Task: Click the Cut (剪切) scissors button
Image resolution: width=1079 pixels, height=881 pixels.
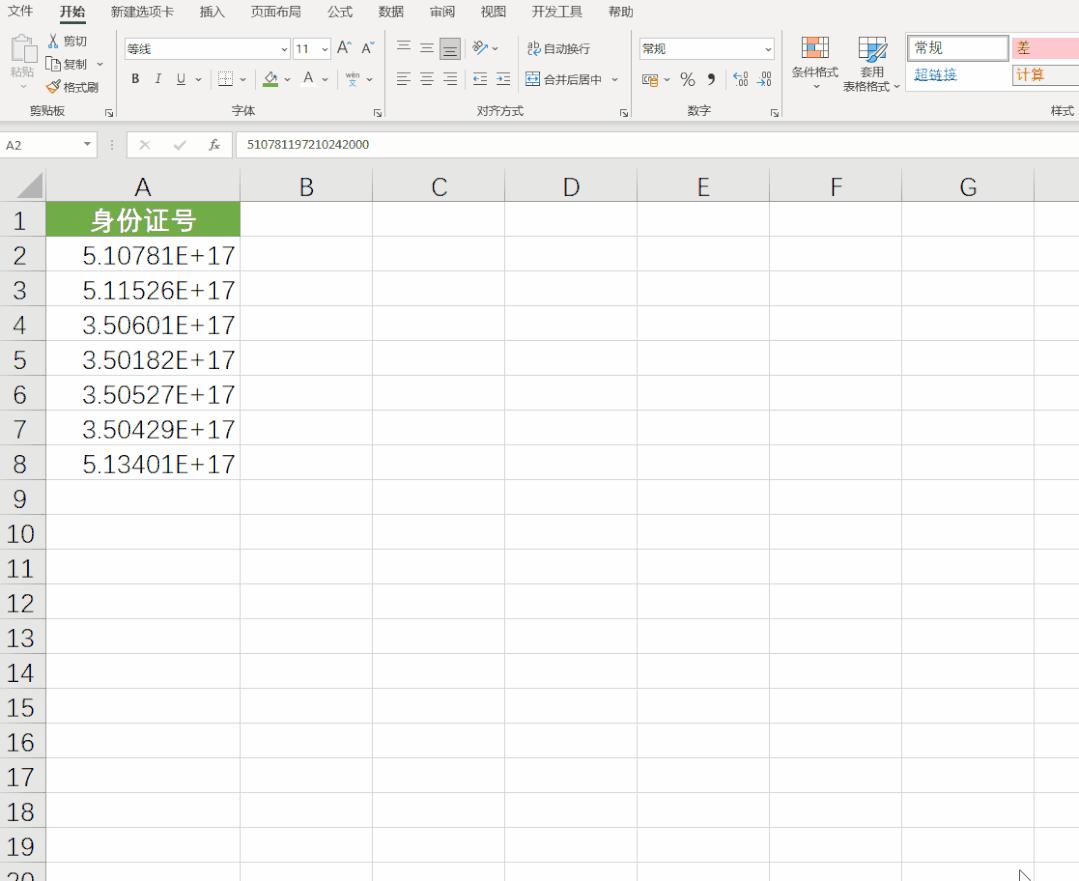Action: [x=67, y=41]
